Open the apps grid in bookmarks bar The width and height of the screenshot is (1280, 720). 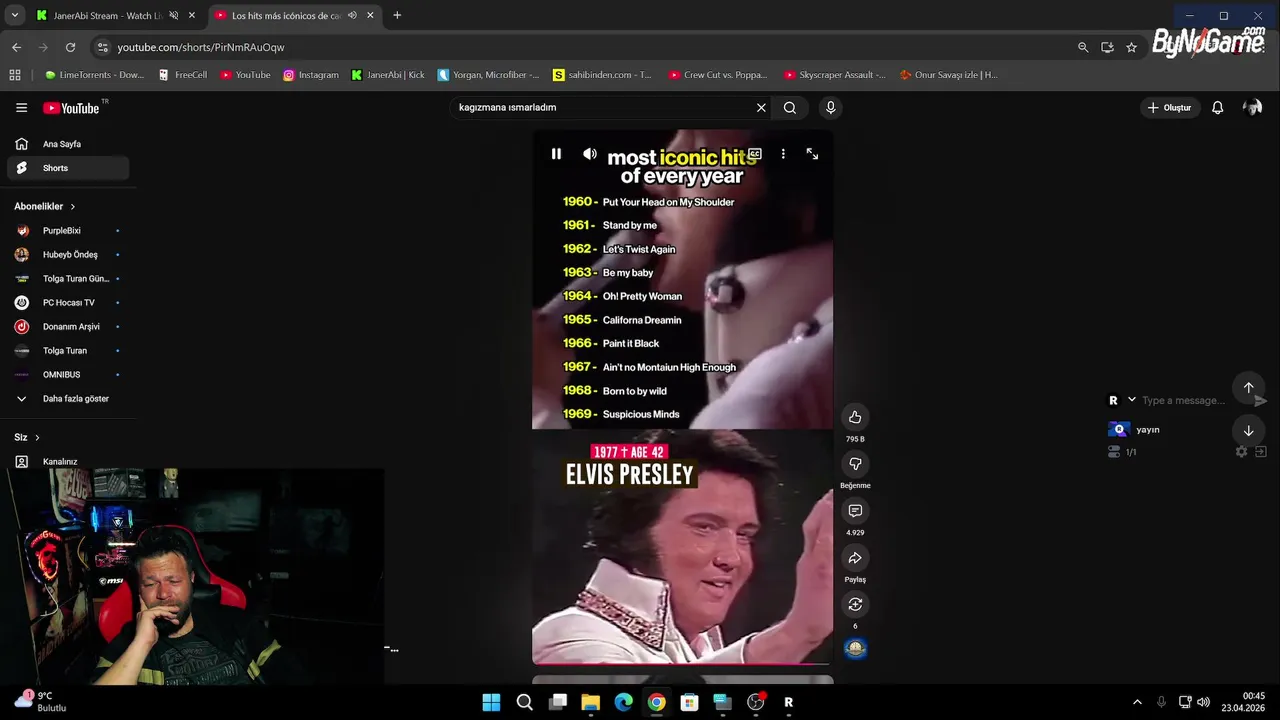coord(15,75)
